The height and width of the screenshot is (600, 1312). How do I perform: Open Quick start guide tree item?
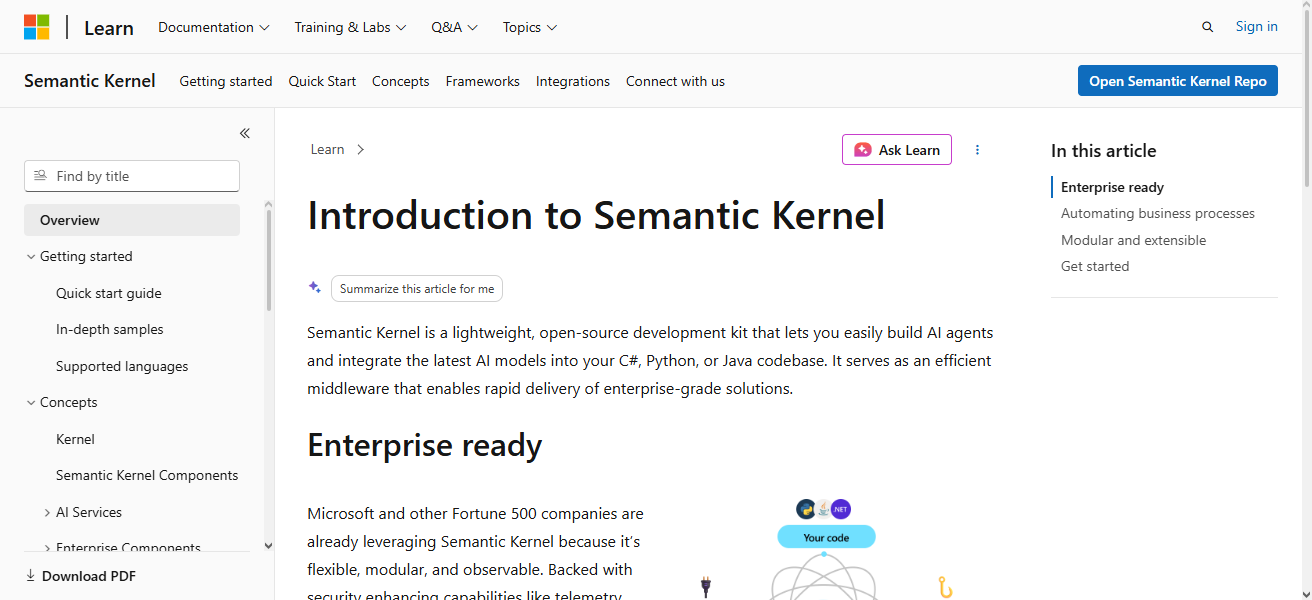click(109, 293)
